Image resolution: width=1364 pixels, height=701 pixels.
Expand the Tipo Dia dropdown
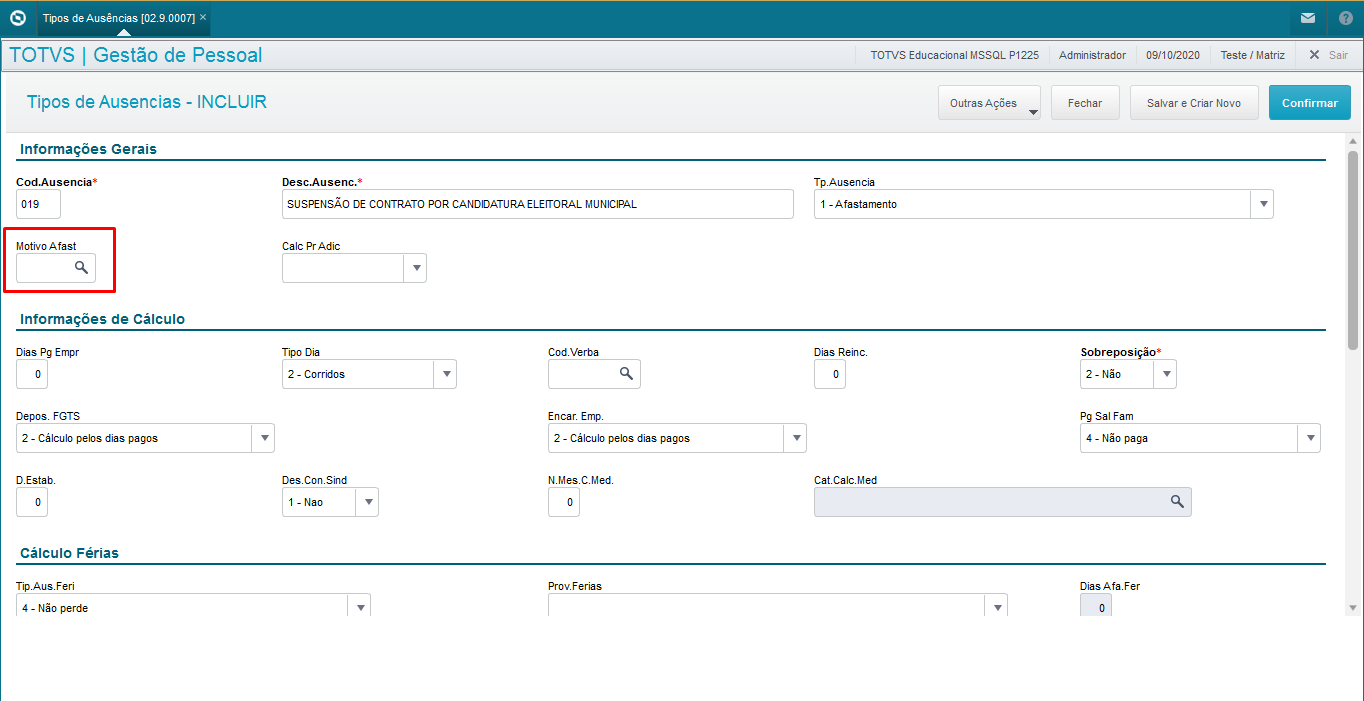(x=445, y=374)
